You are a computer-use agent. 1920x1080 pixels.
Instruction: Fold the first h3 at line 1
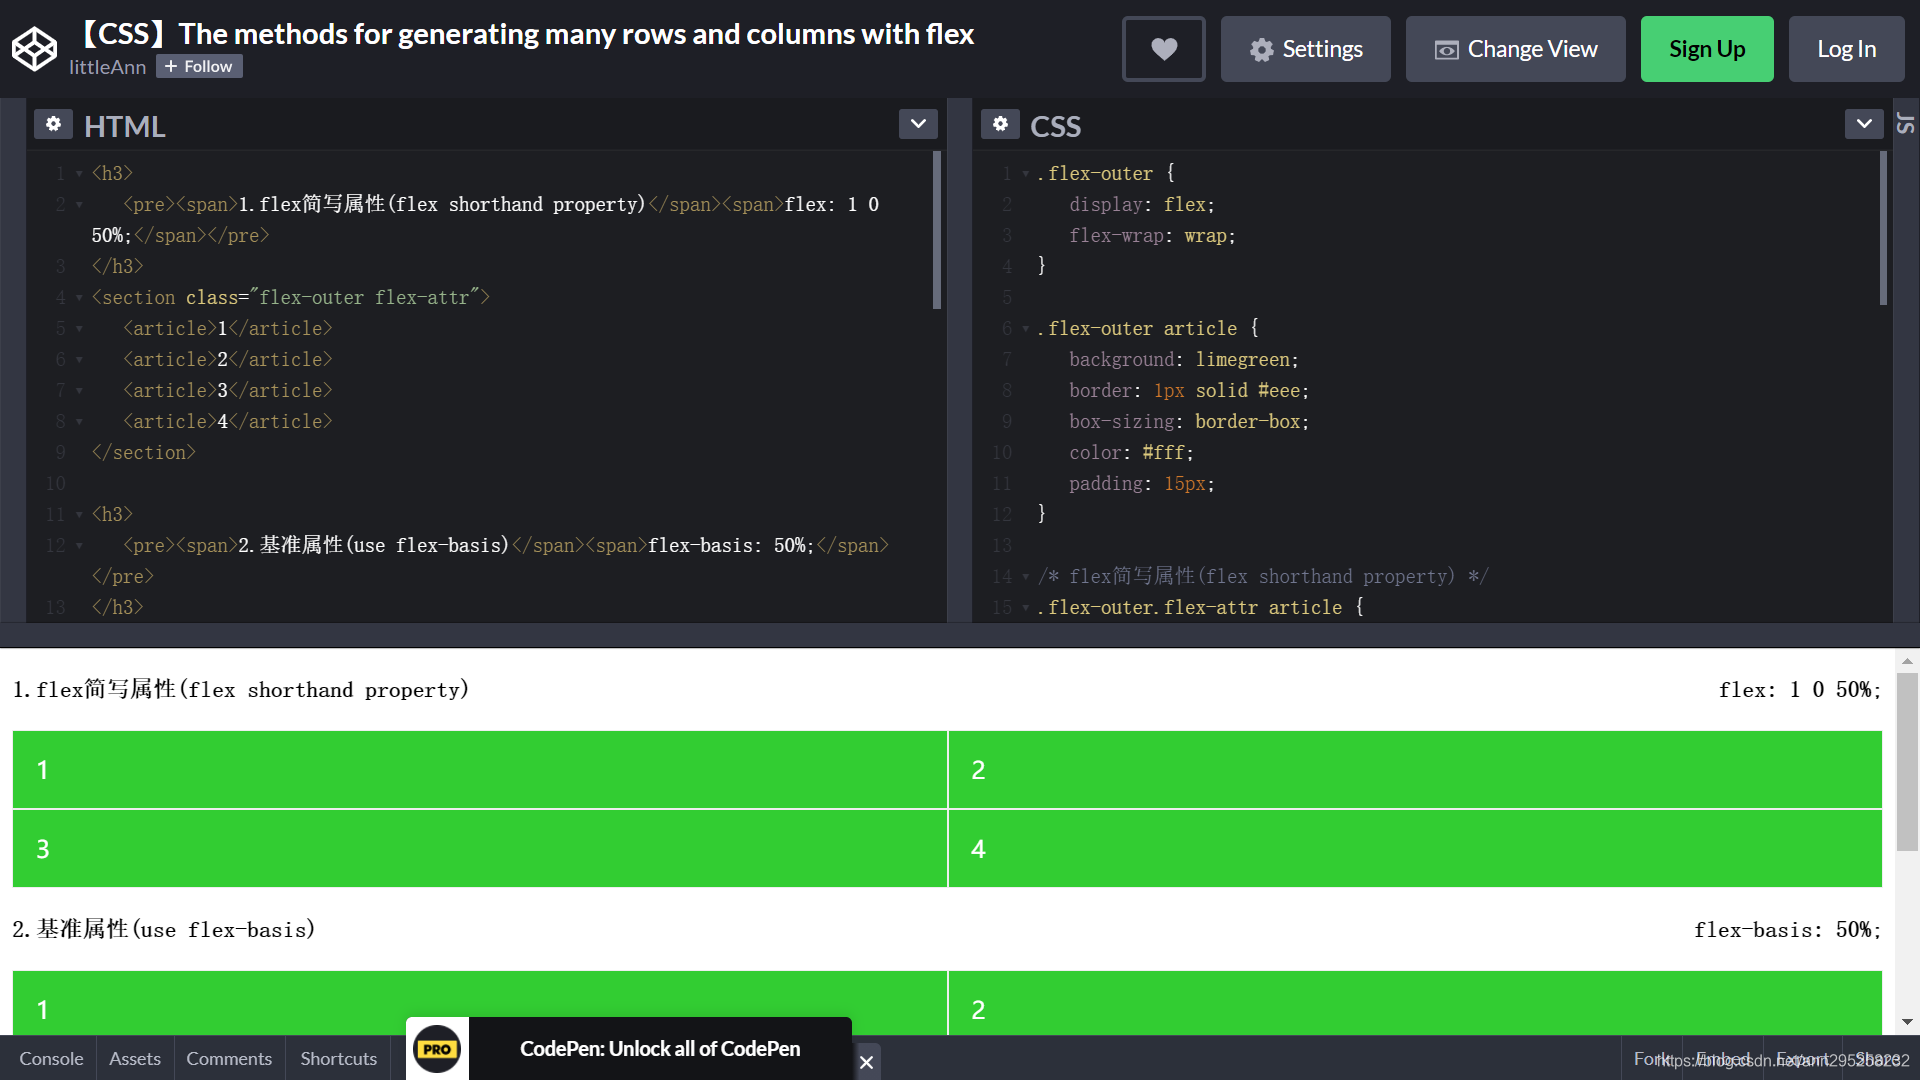coord(79,174)
